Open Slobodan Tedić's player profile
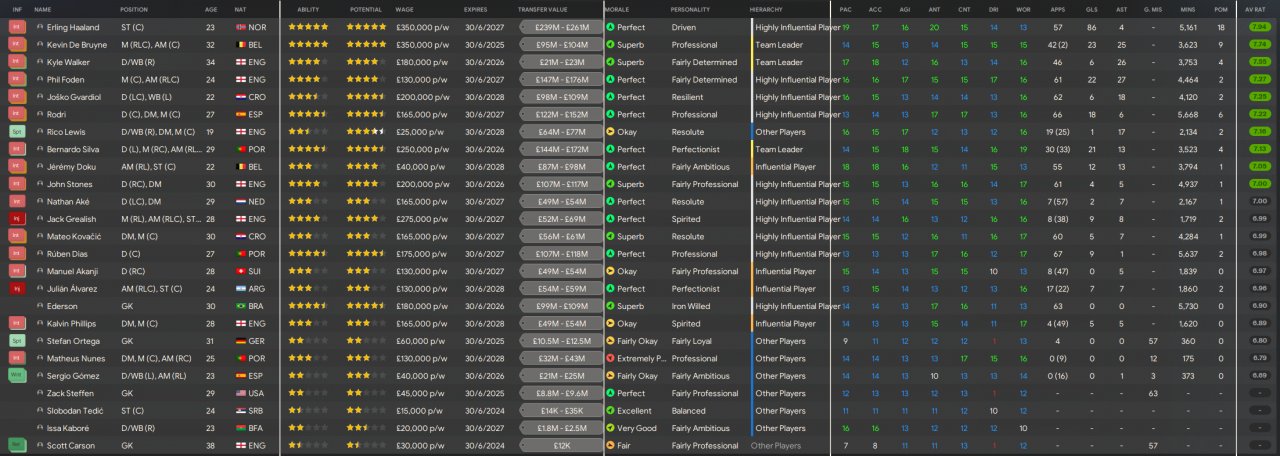Viewport: 1280px width, 456px height. click(73, 411)
